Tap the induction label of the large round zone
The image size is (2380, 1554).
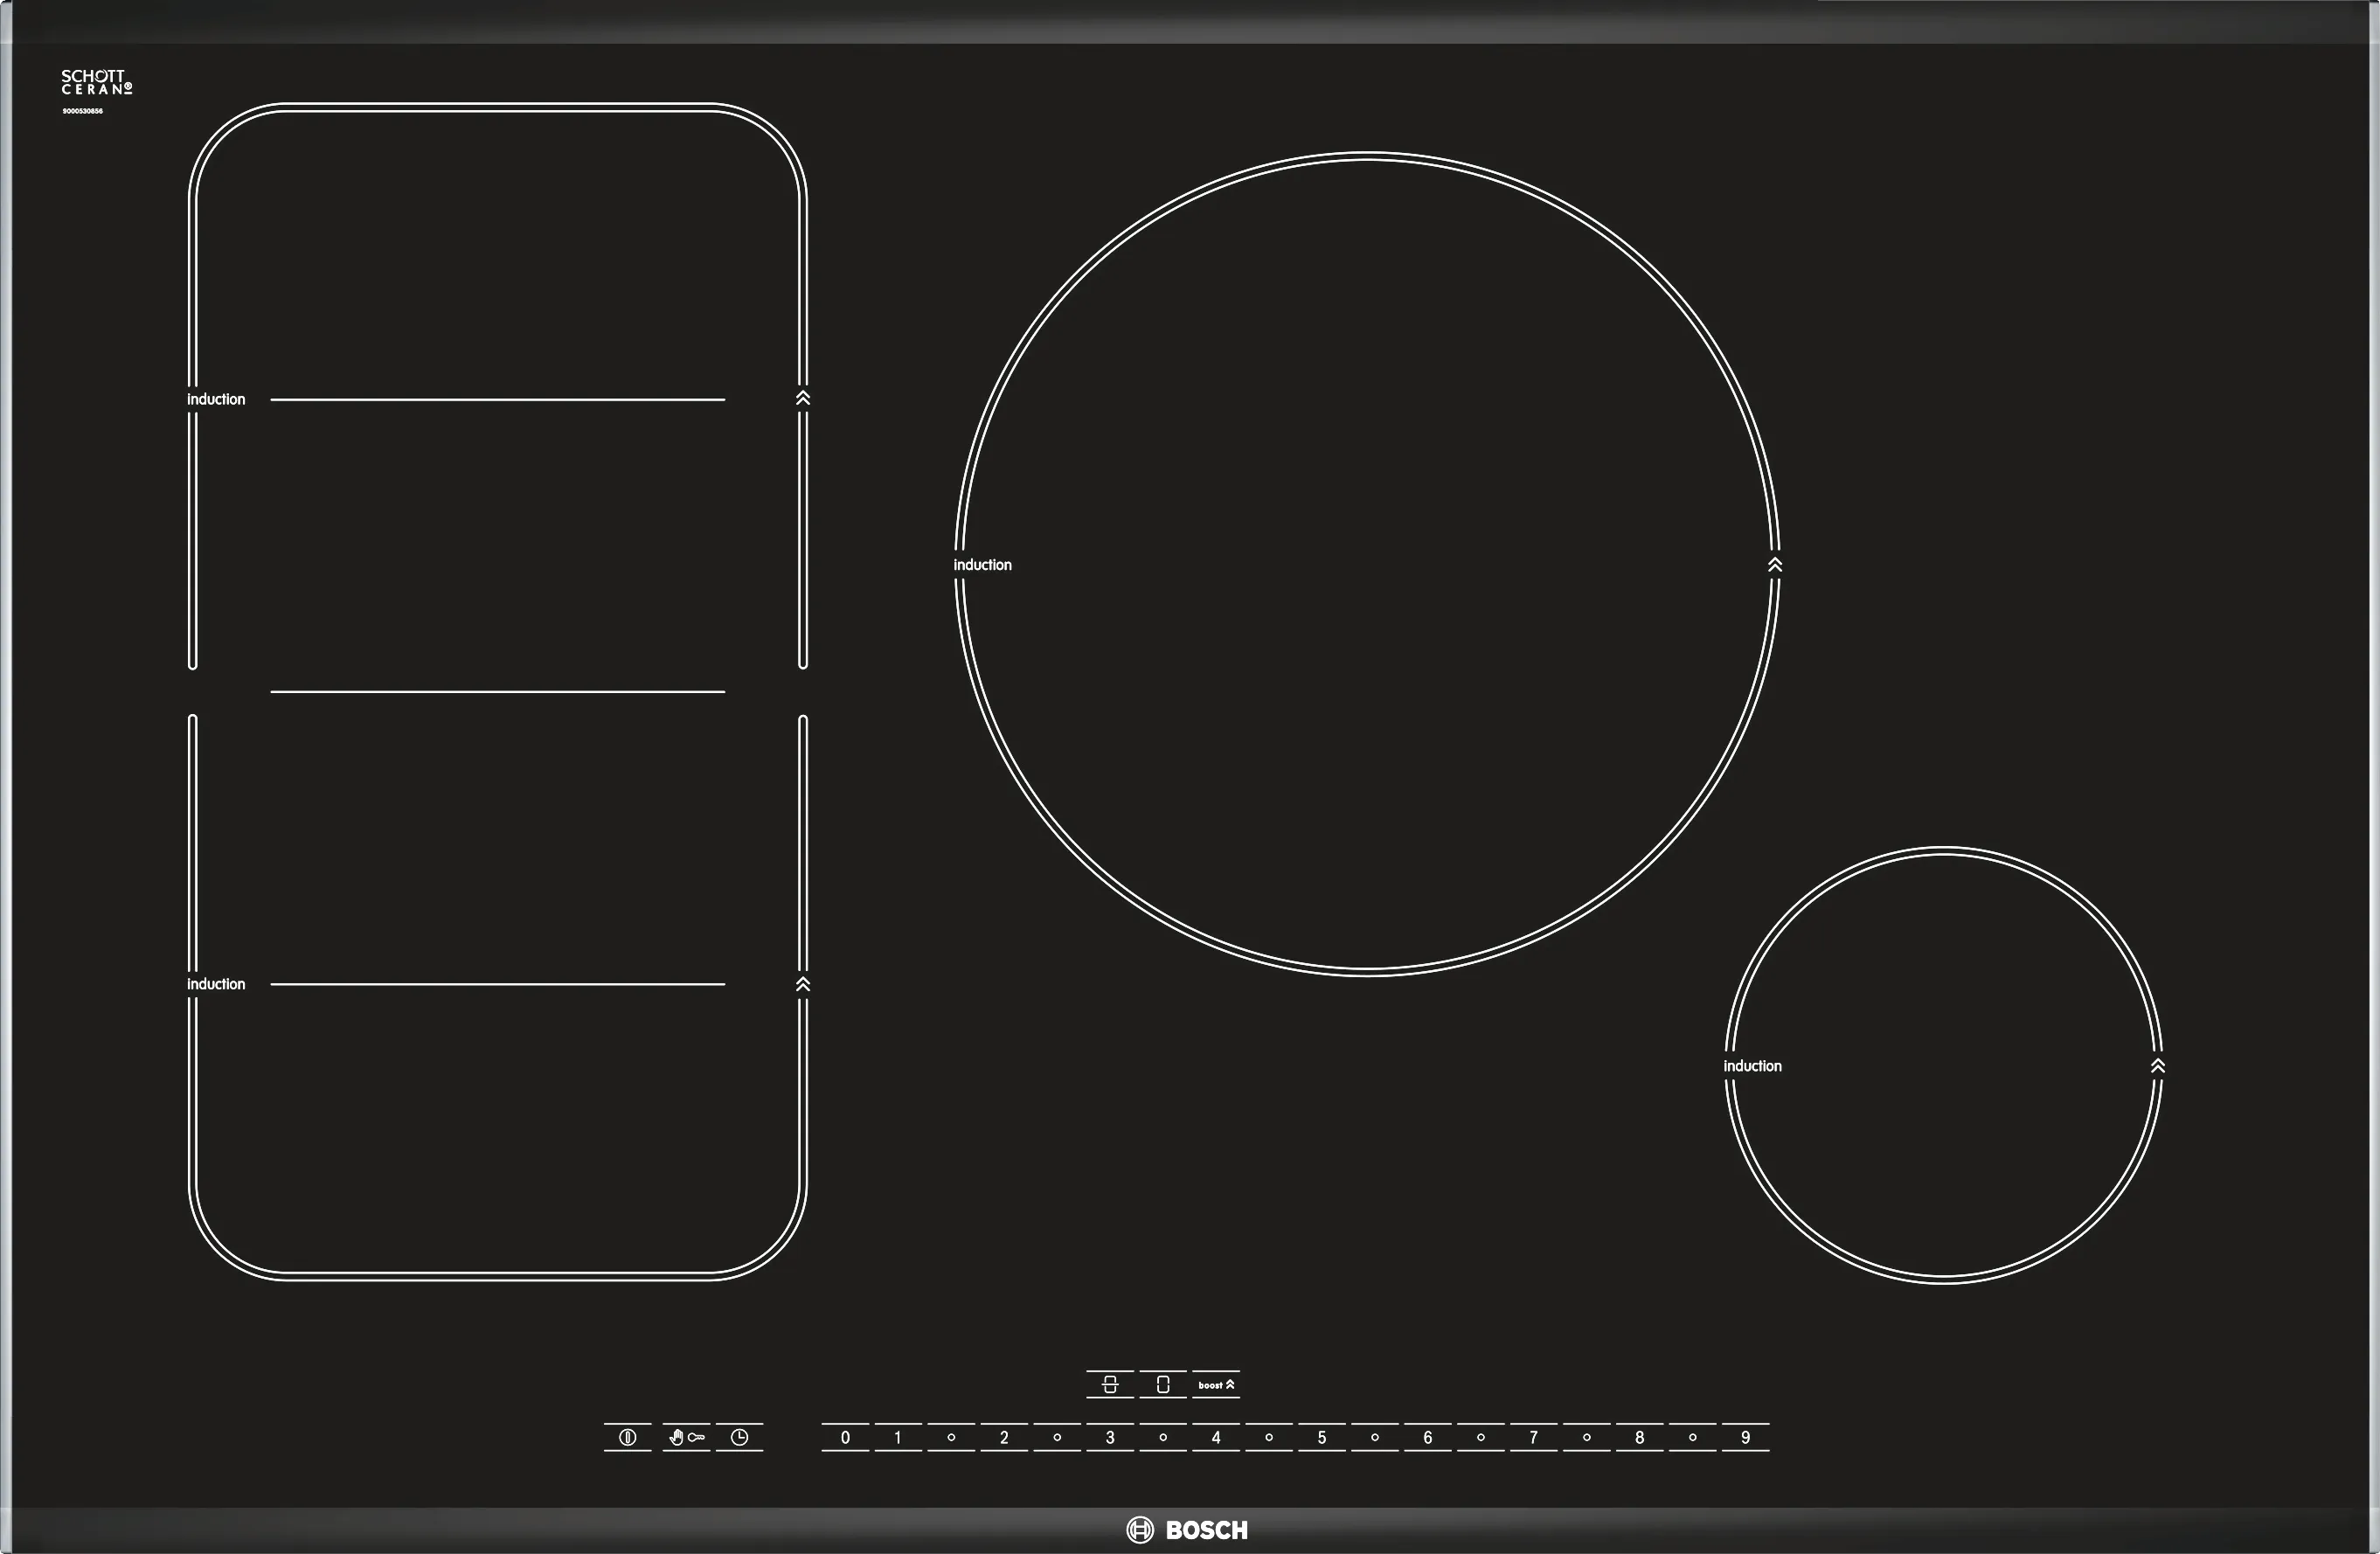coord(982,565)
